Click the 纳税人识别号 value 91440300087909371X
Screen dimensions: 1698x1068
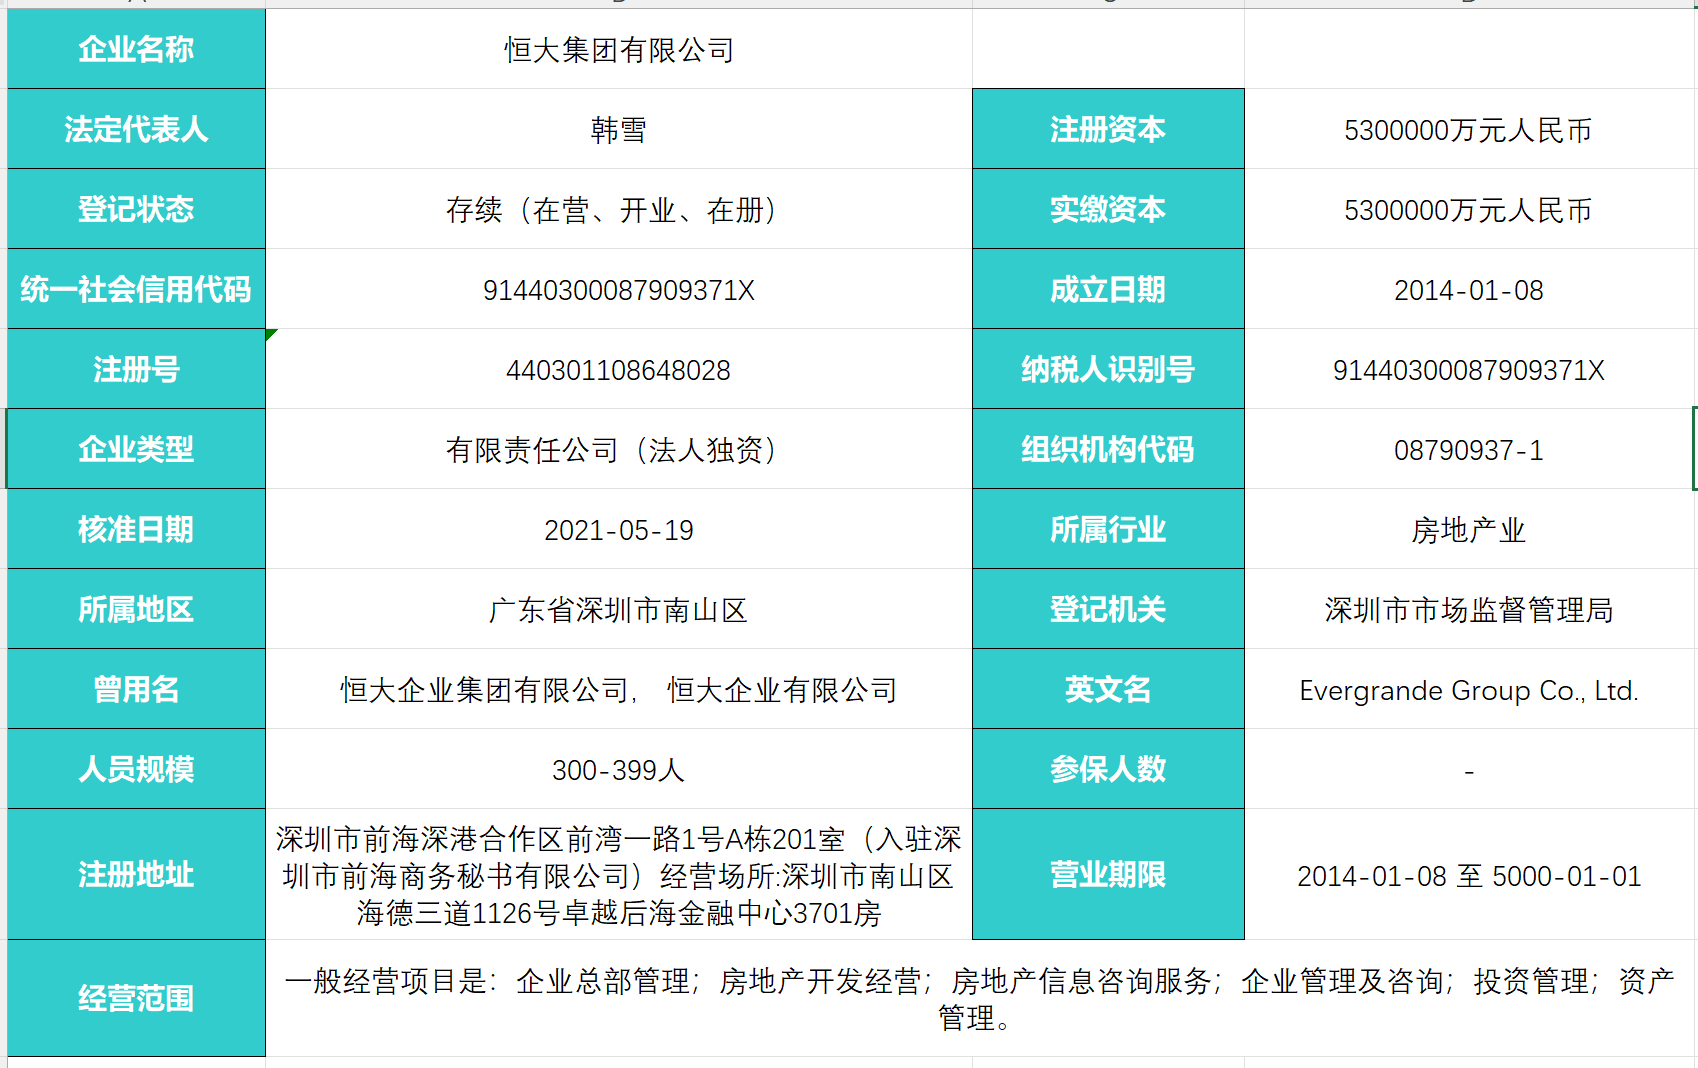tap(1469, 369)
